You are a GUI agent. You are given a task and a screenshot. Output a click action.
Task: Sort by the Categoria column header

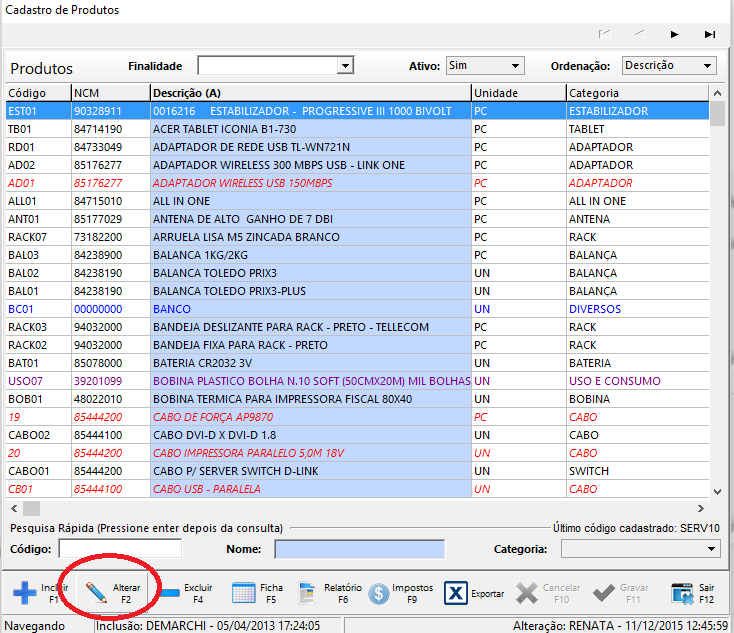(638, 93)
